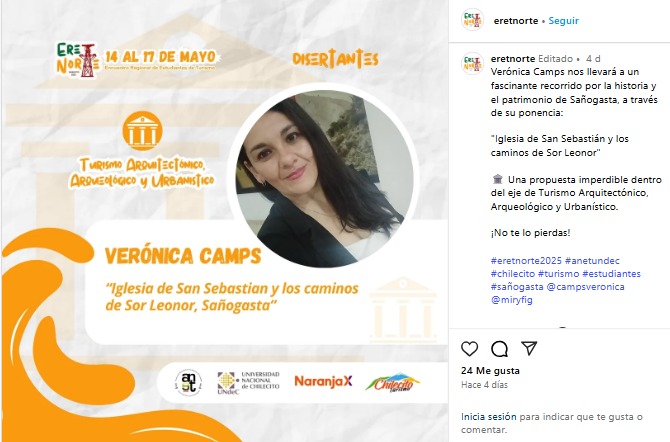The image size is (670, 442).
Task: Click the Inicia sesión link
Action: click(488, 417)
